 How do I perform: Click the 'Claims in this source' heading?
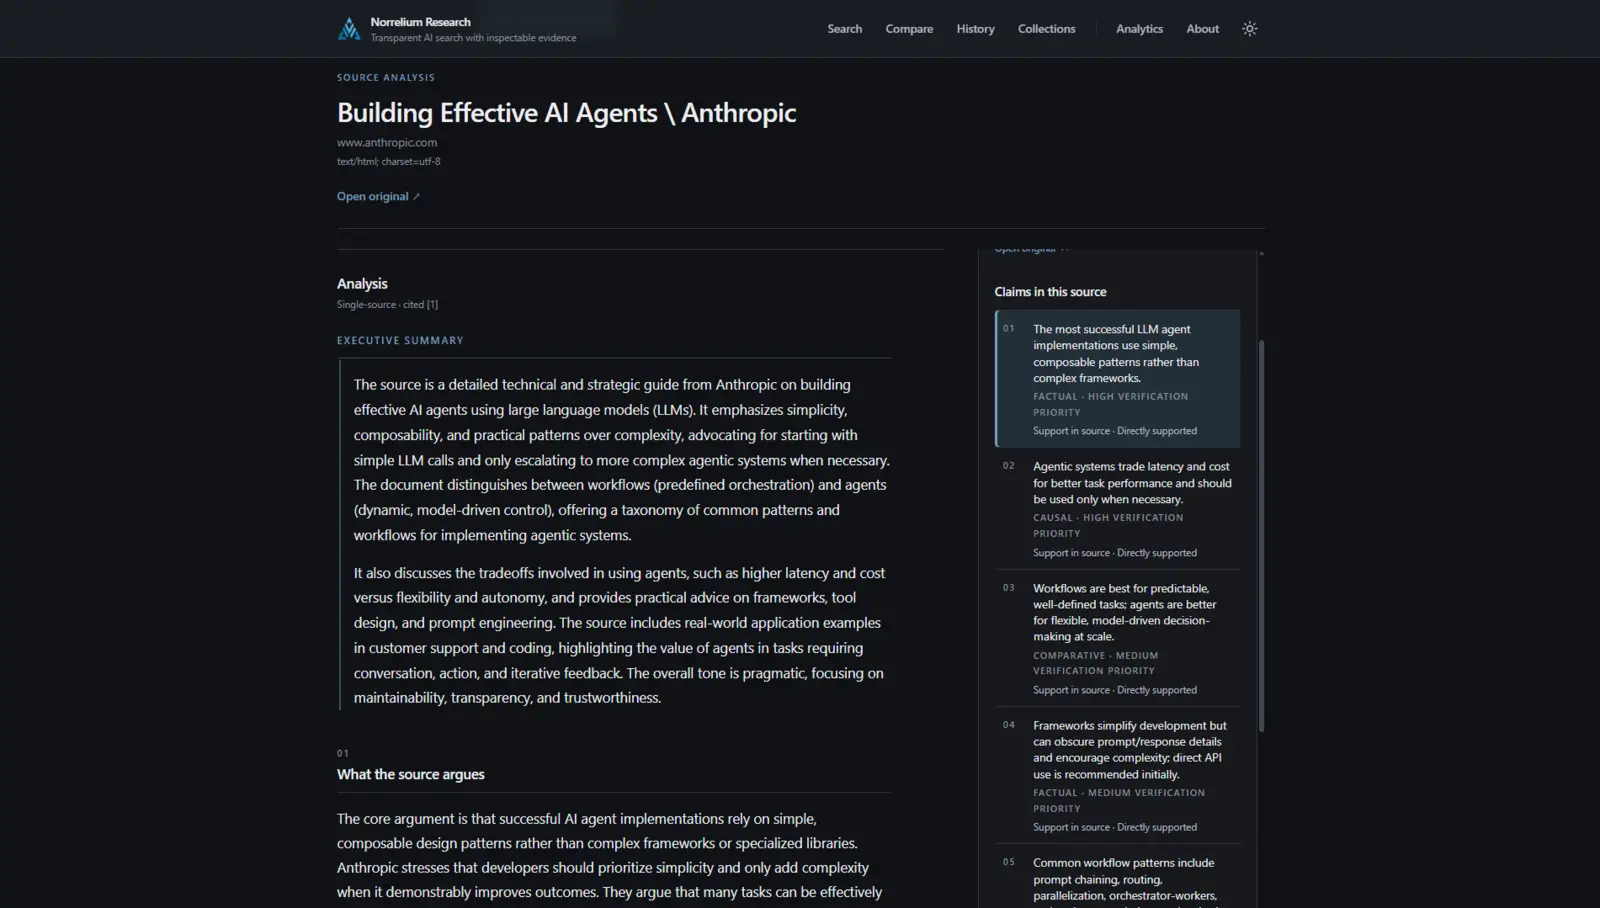click(x=1050, y=292)
